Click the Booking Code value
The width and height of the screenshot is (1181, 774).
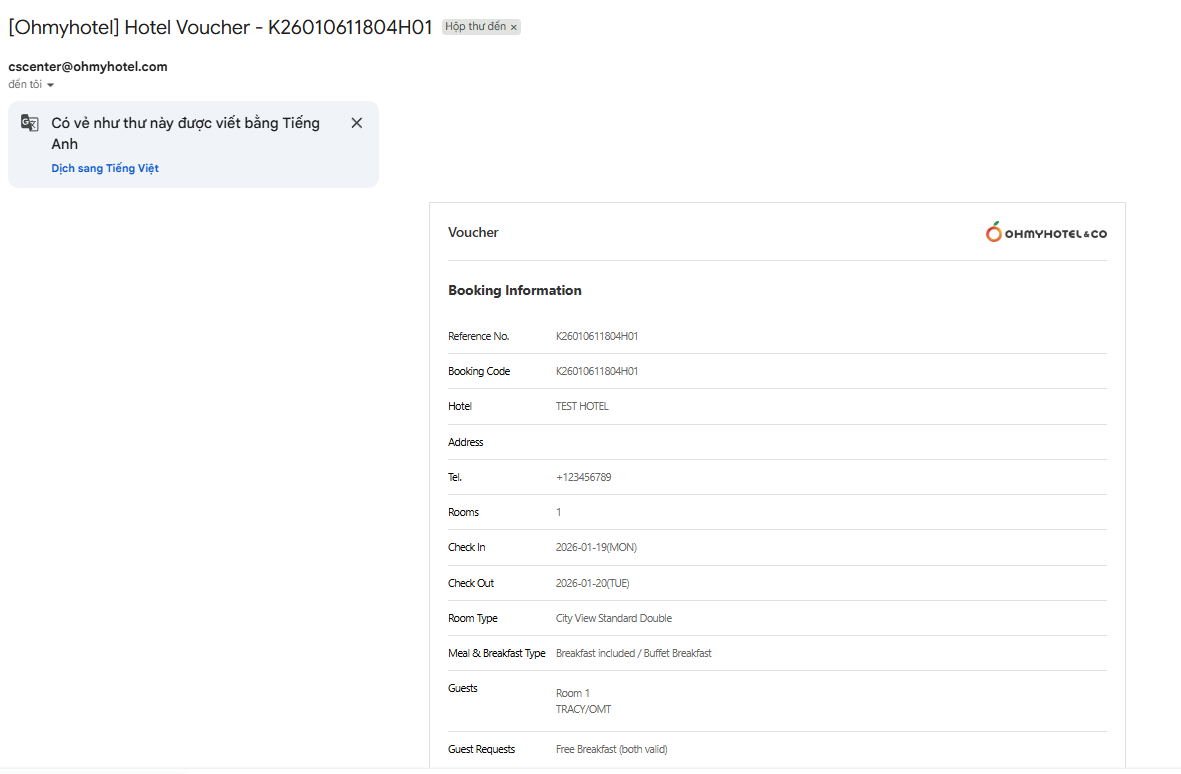[x=597, y=371]
